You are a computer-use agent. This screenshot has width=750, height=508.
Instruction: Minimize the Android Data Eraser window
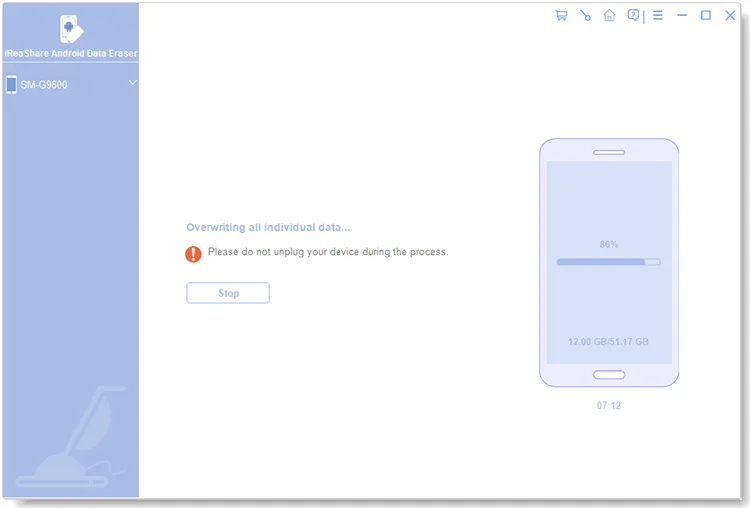point(682,15)
